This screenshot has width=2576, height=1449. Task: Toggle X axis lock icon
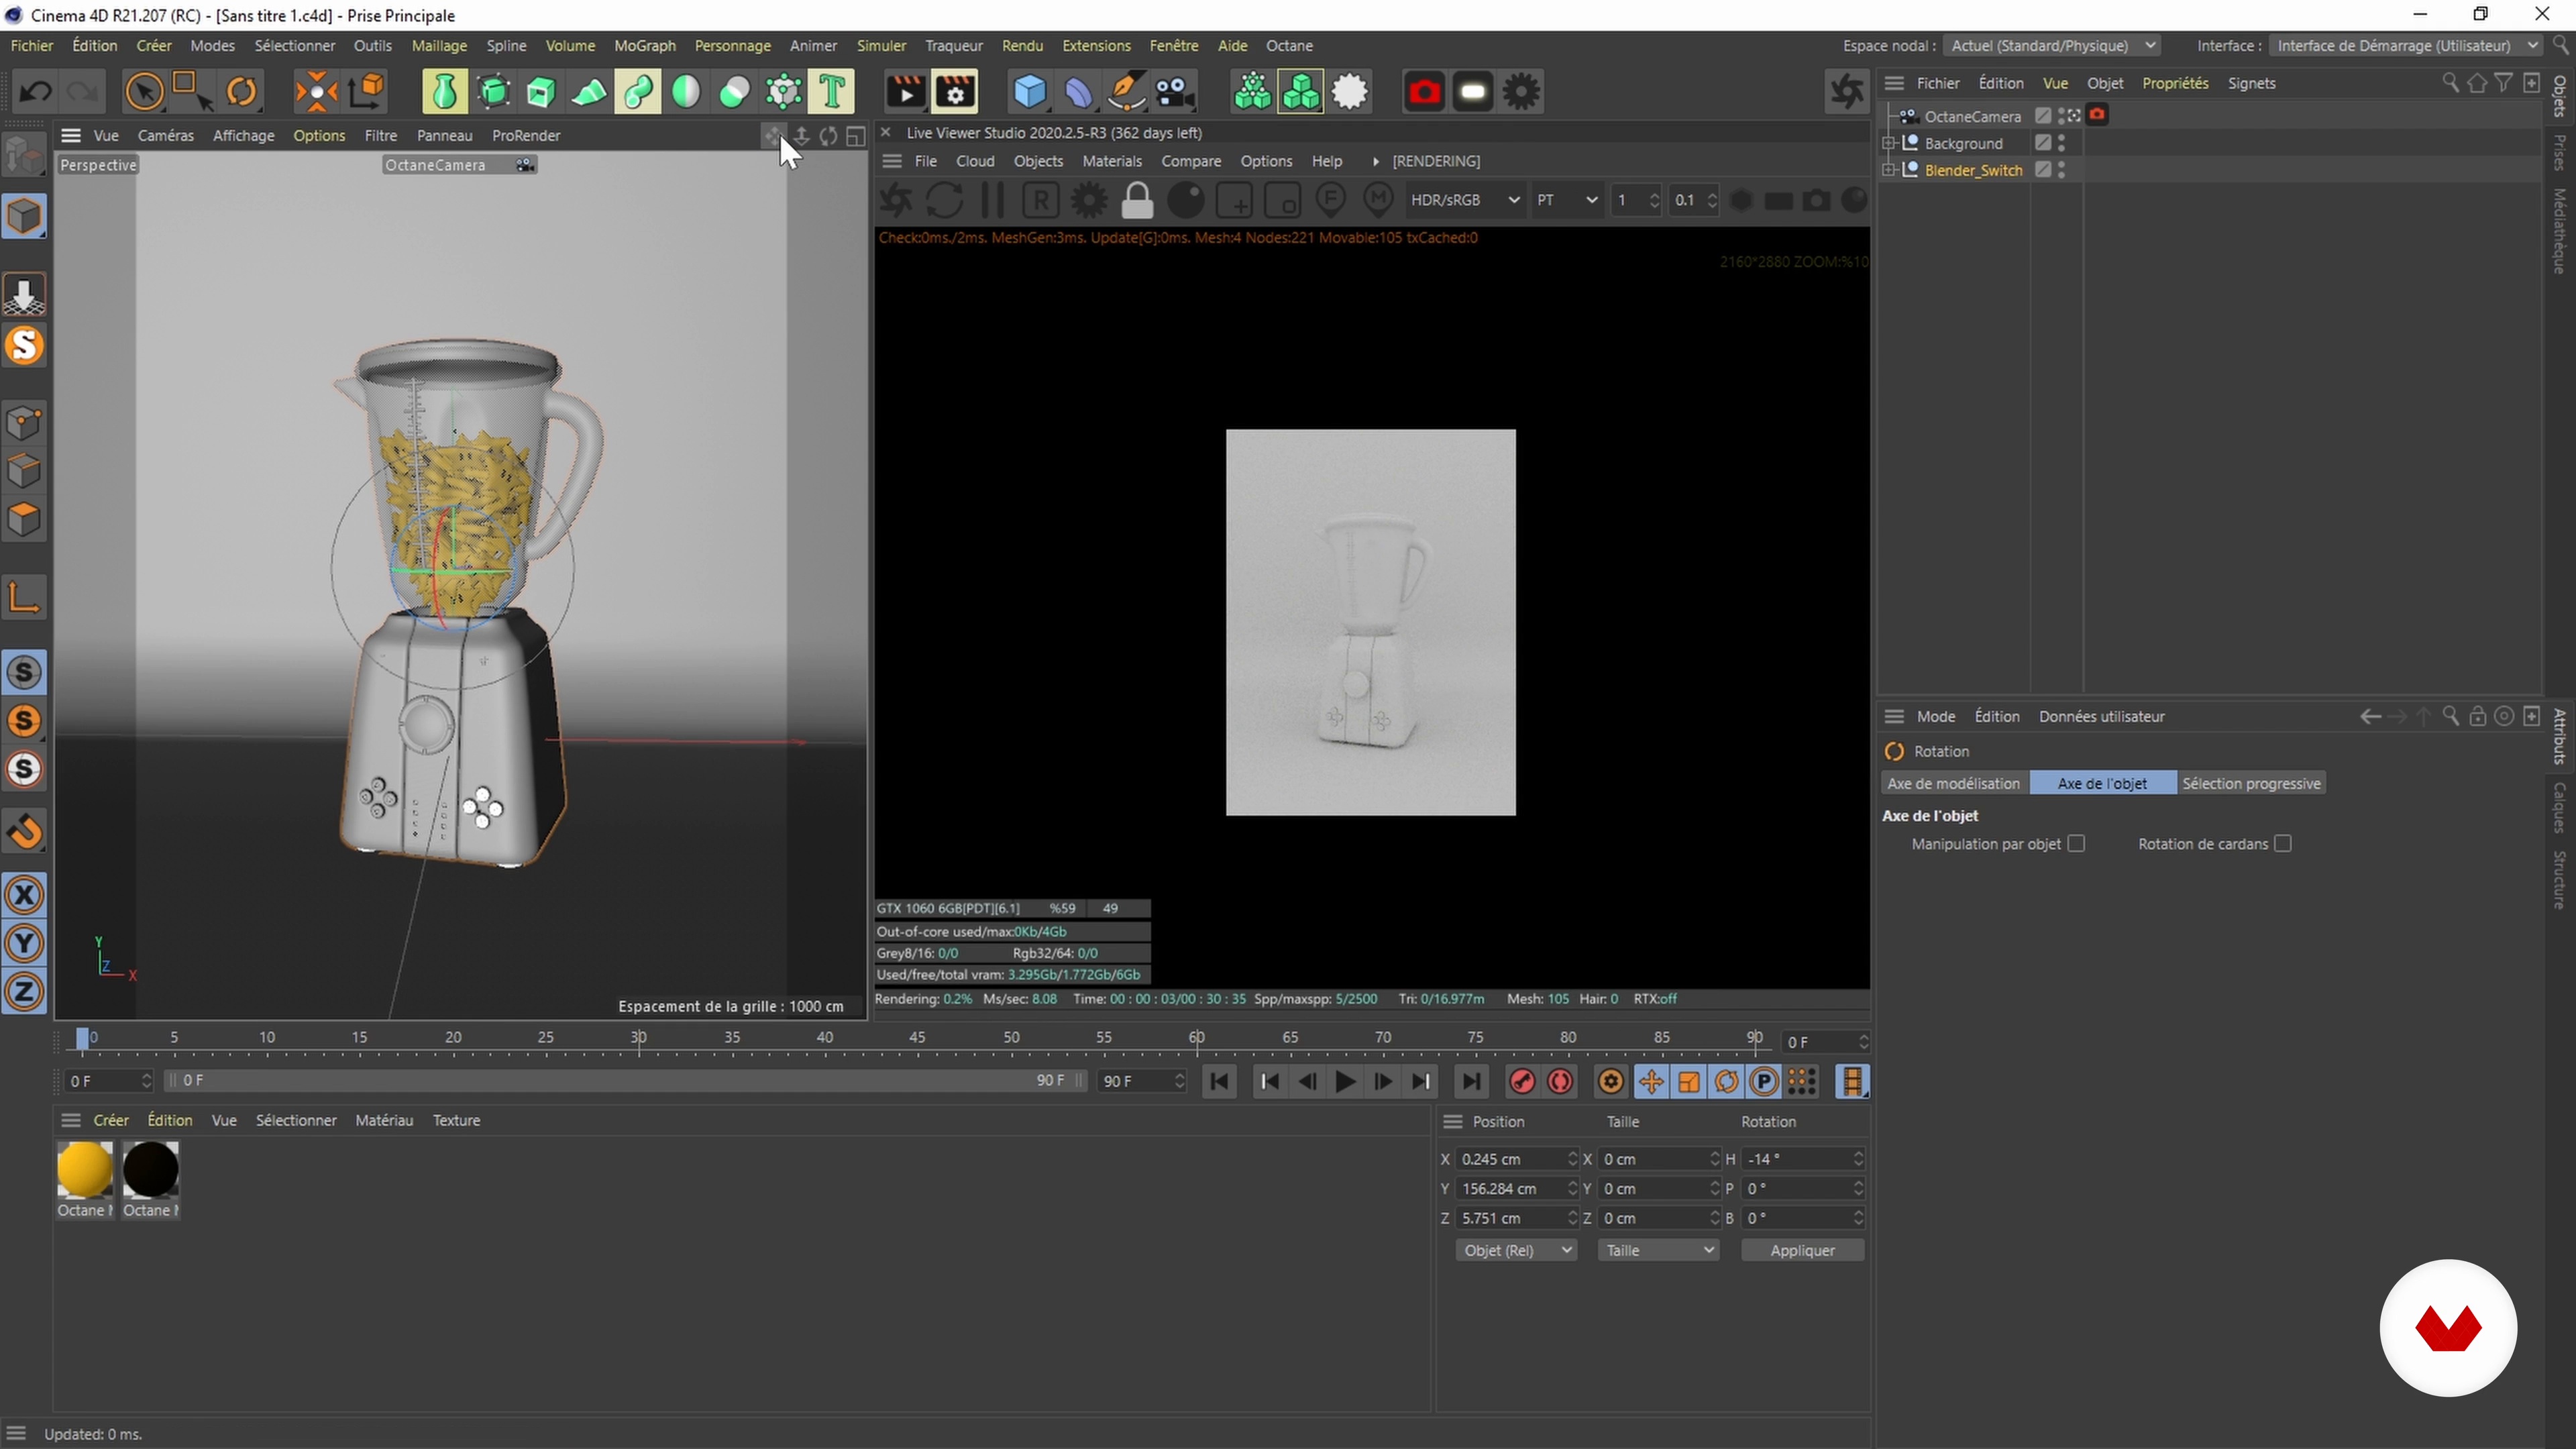point(24,895)
